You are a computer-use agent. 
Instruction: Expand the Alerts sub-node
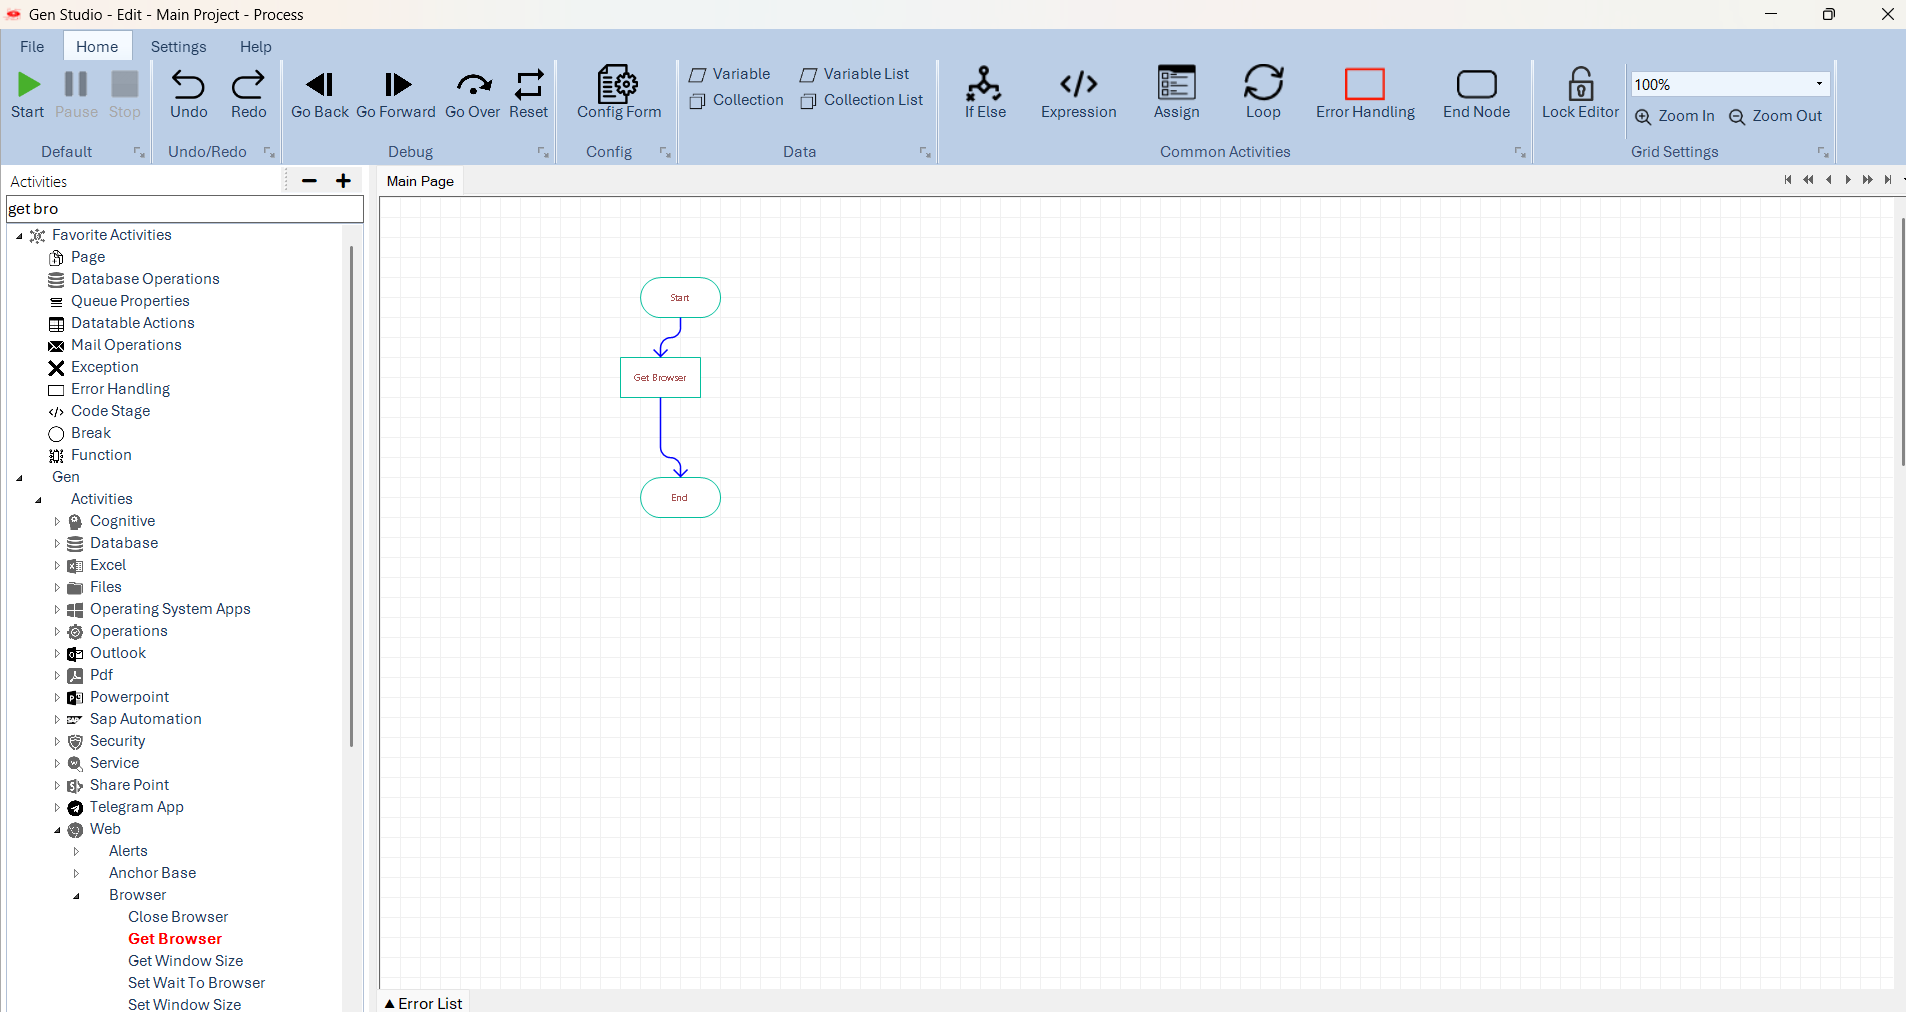pos(76,851)
